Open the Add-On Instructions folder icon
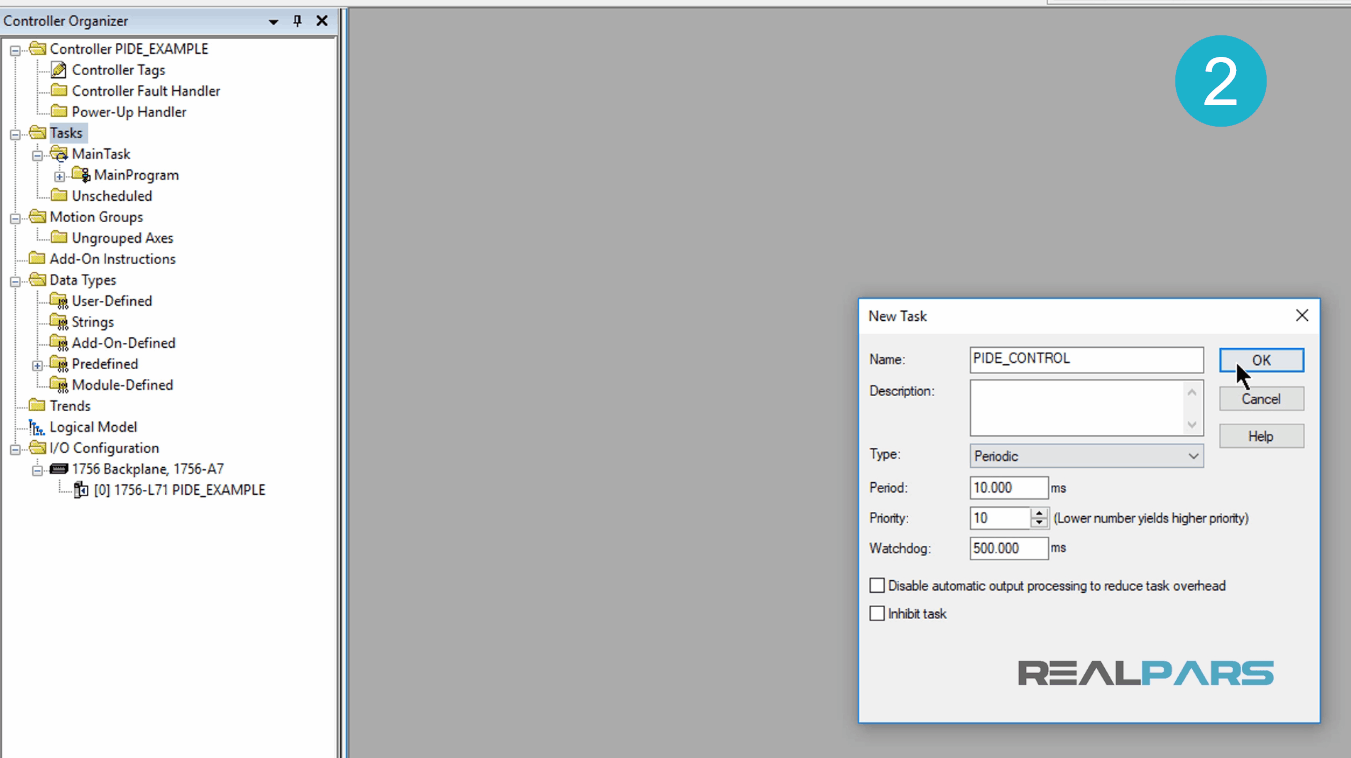Screen dimensions: 1351x758 (37, 258)
